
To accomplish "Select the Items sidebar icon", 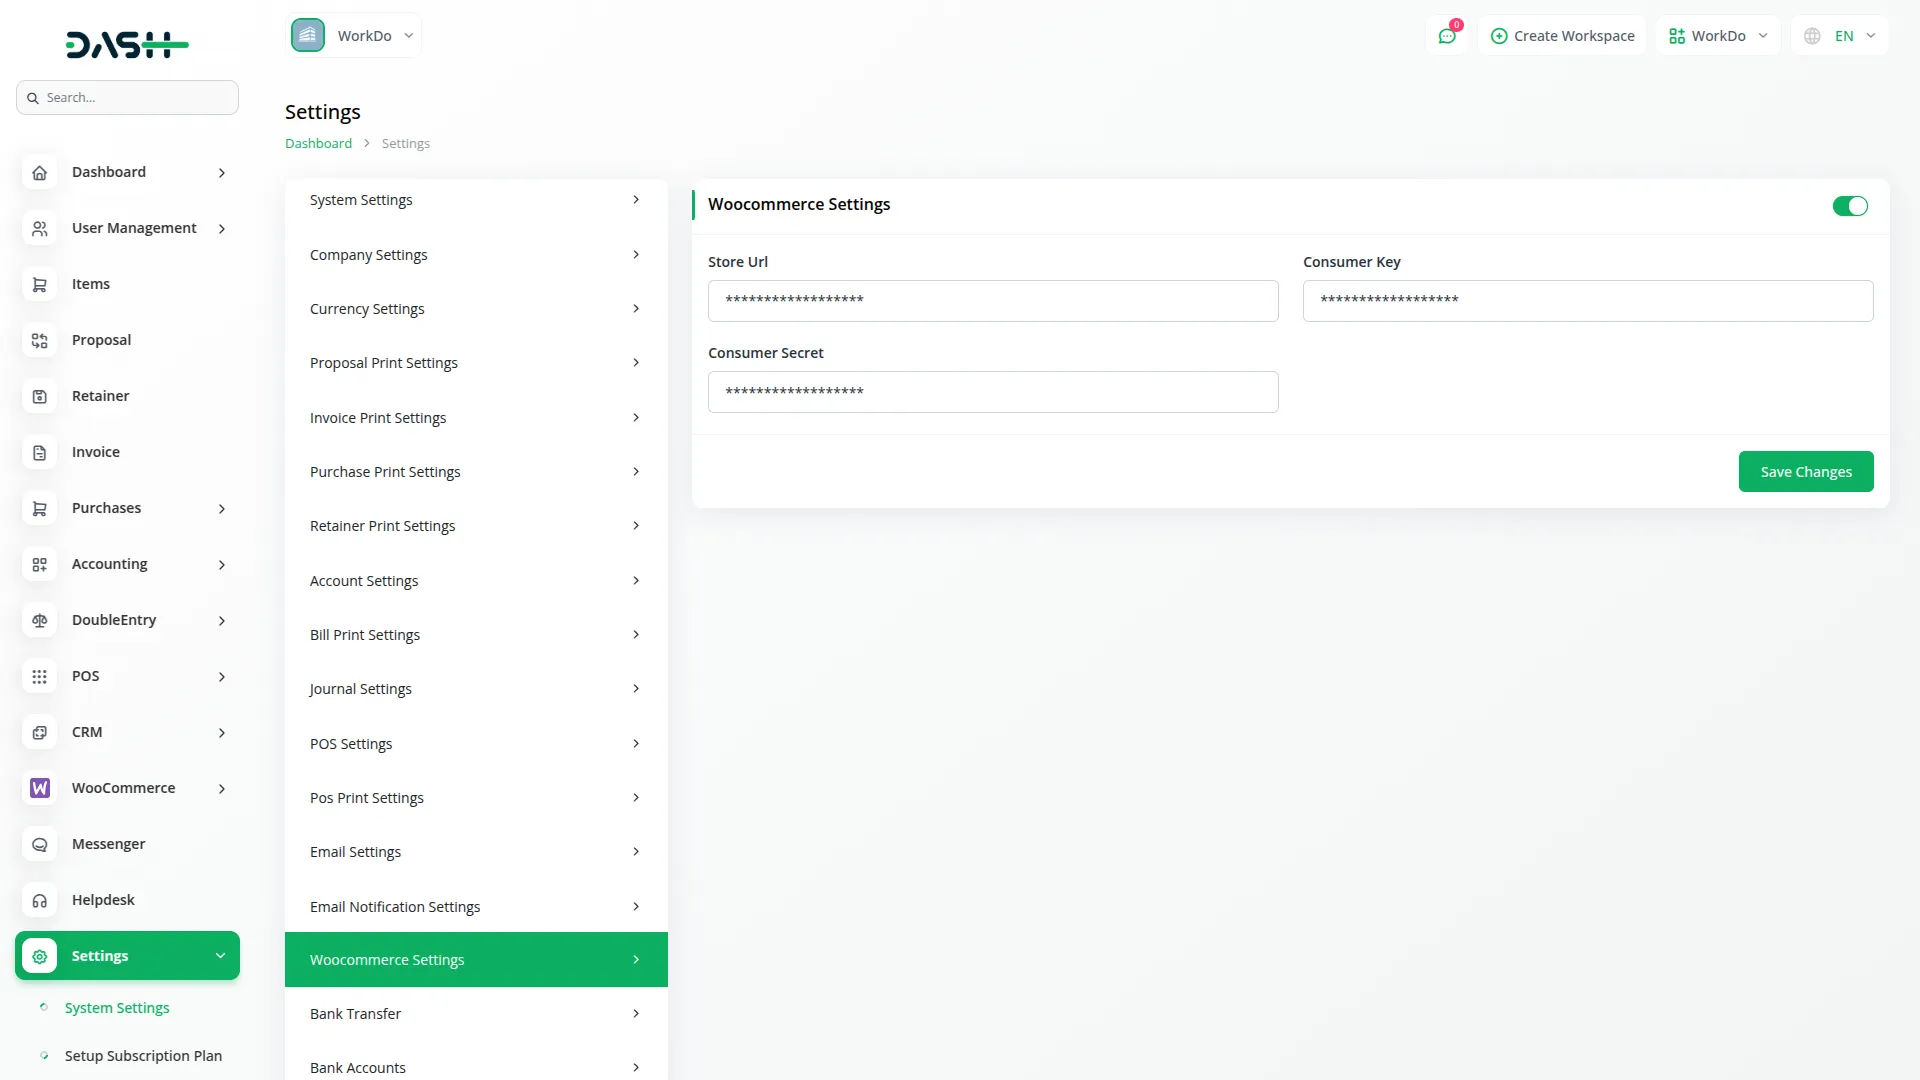I will click(x=39, y=284).
